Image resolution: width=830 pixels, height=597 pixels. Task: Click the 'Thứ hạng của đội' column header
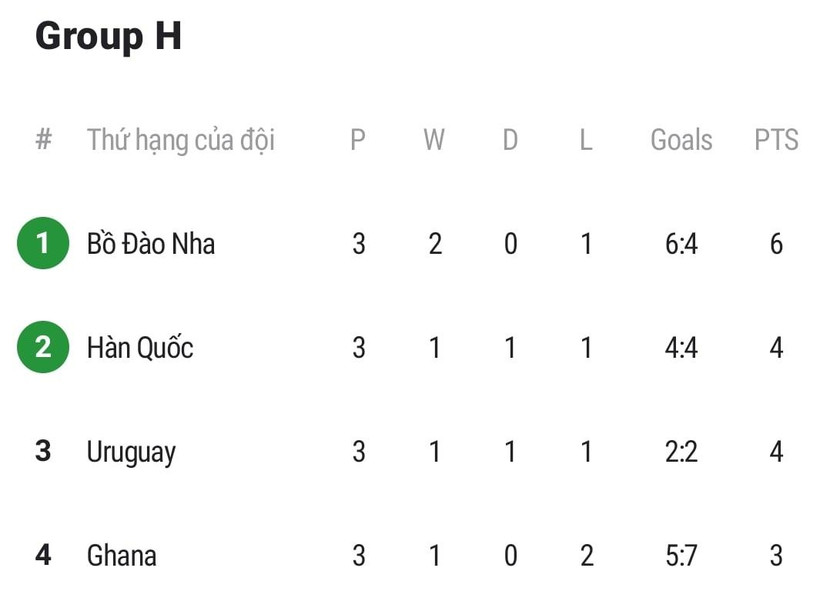pos(180,140)
